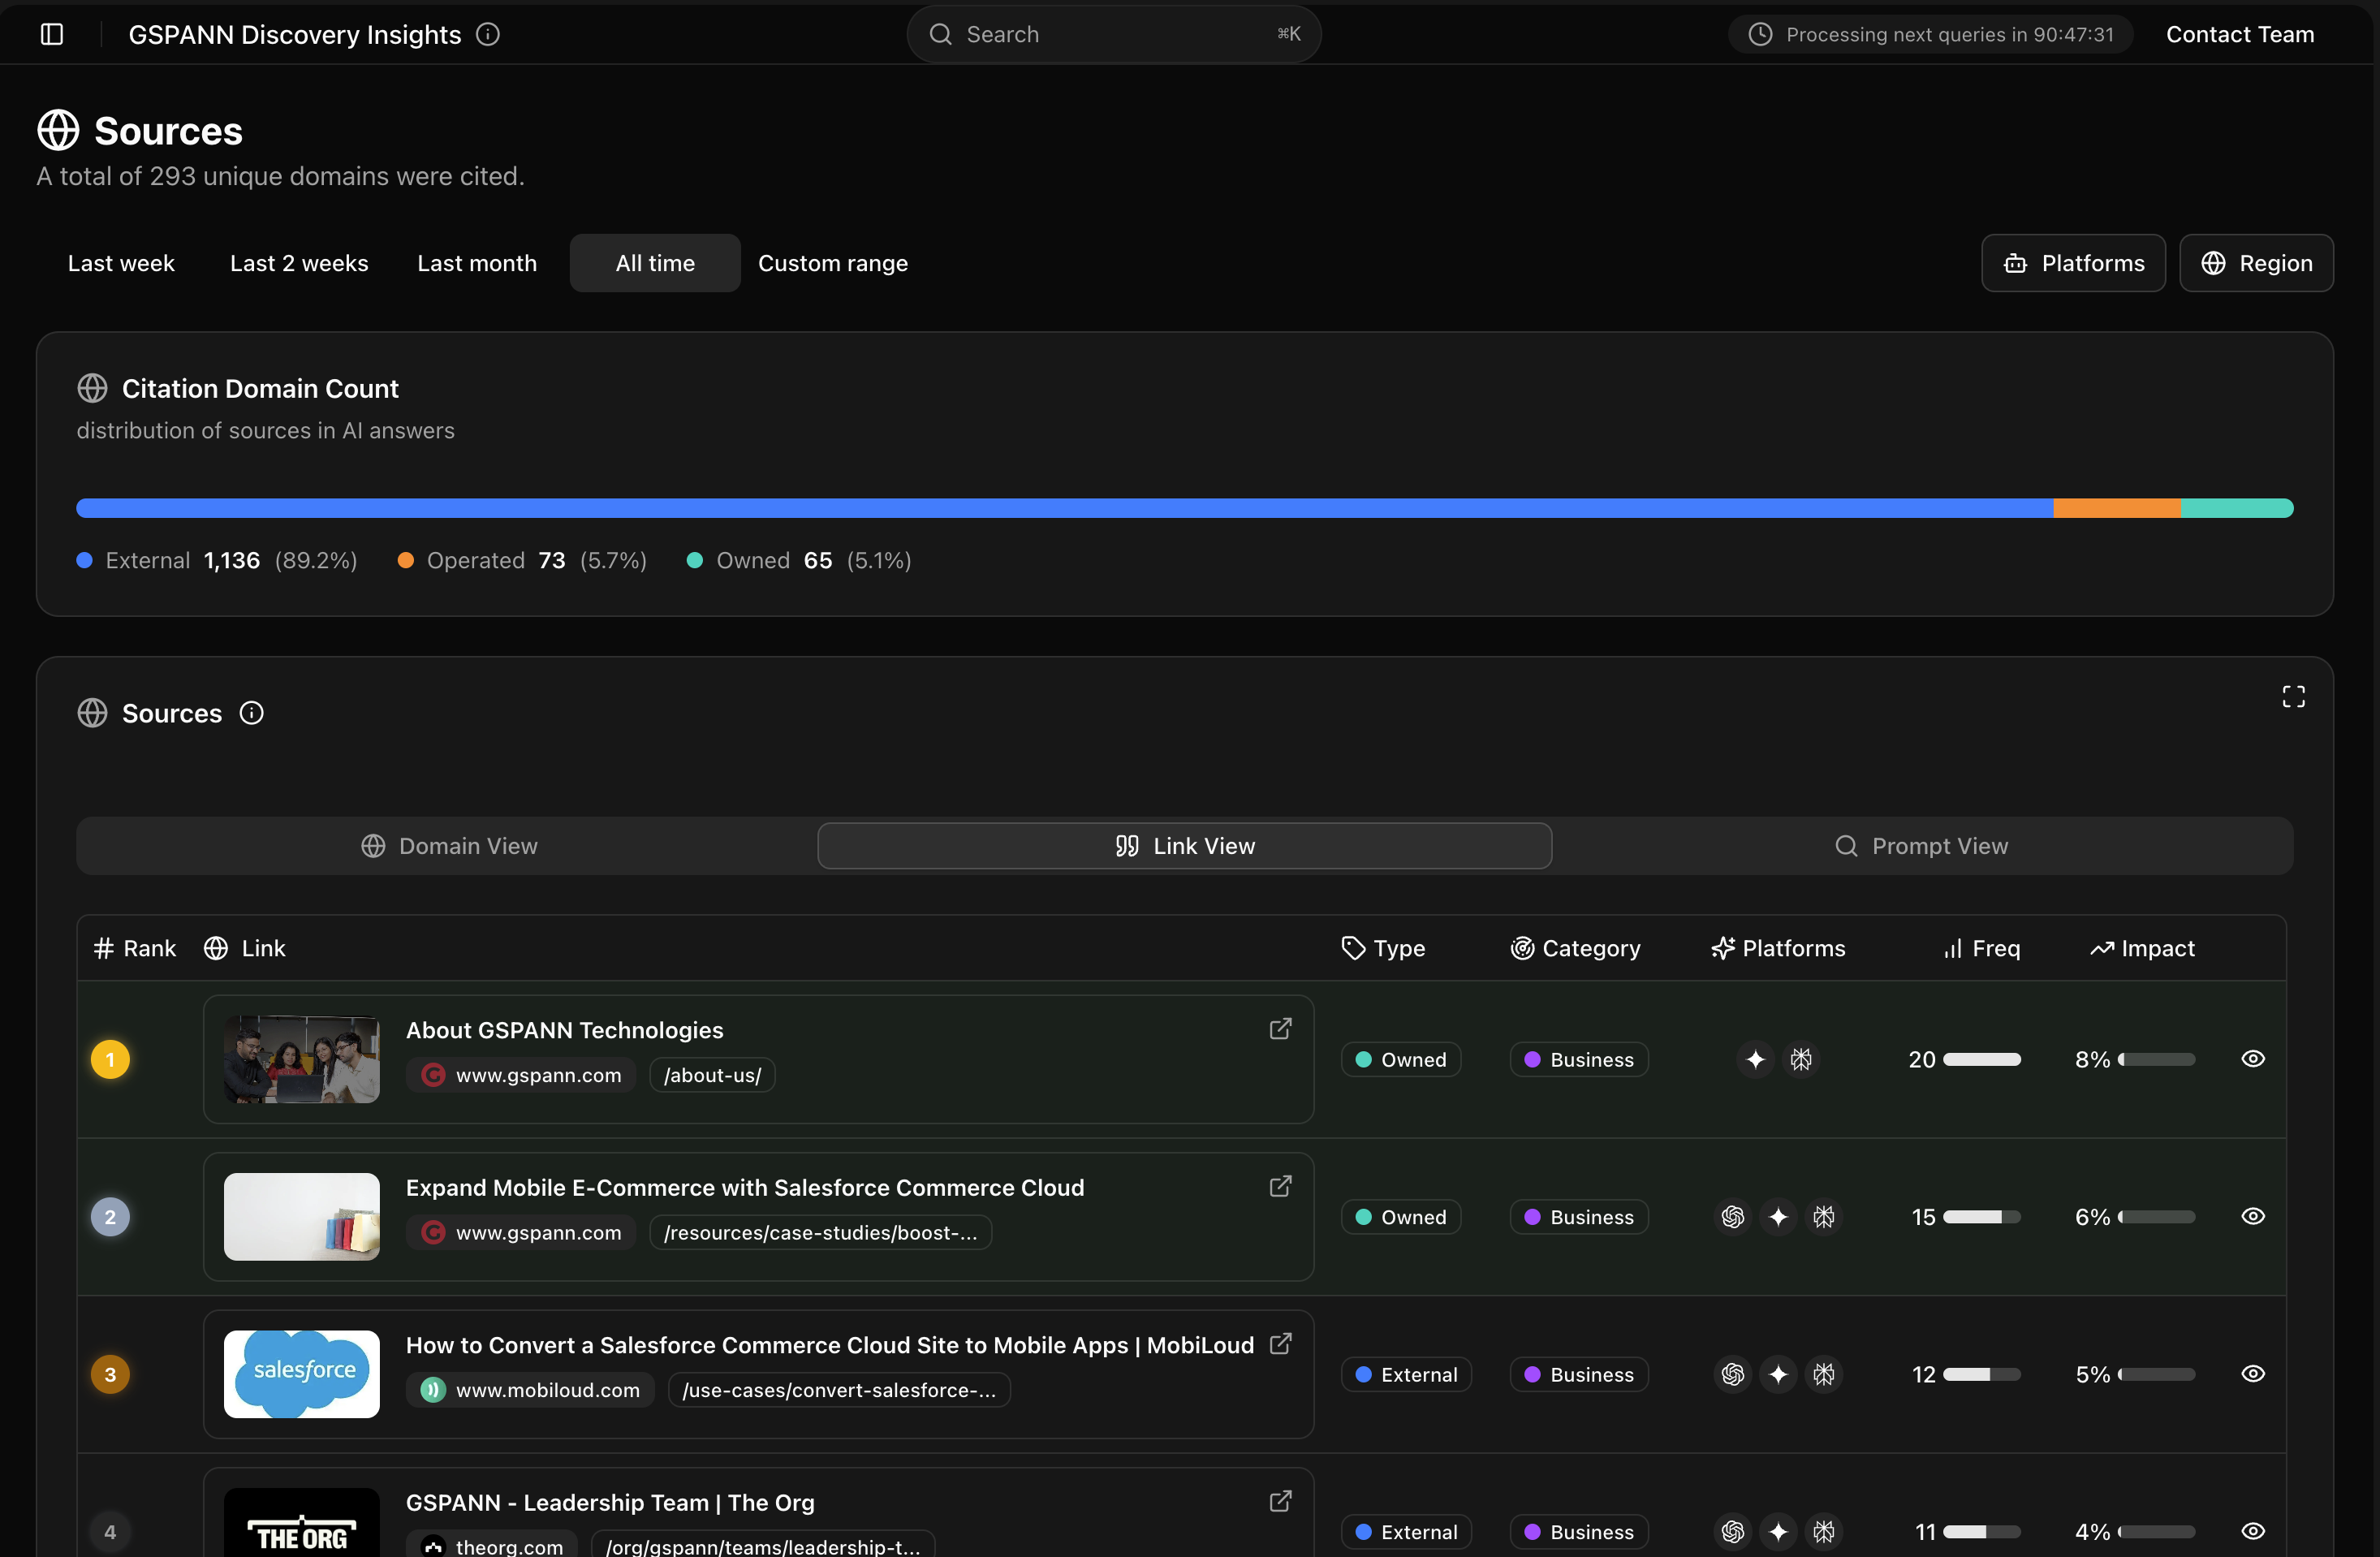The width and height of the screenshot is (2380, 1557).
Task: Sort by Rank column header
Action: (x=135, y=948)
